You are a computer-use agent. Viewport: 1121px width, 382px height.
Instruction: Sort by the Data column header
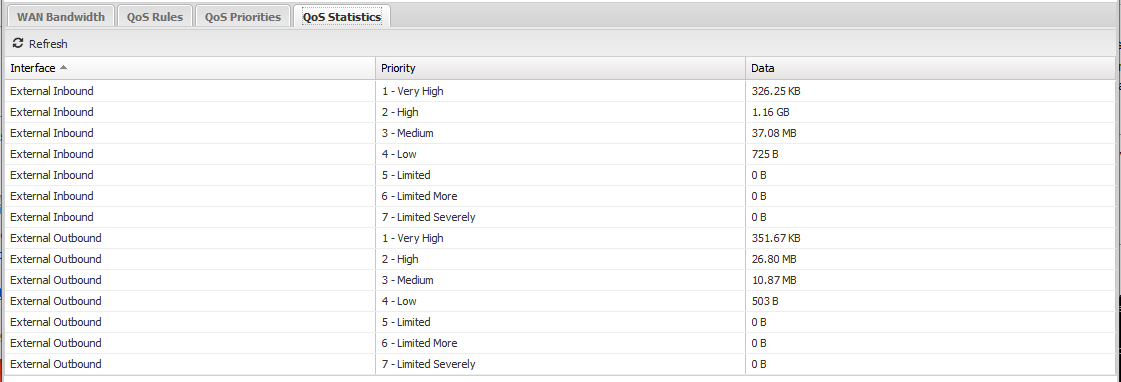[930, 68]
